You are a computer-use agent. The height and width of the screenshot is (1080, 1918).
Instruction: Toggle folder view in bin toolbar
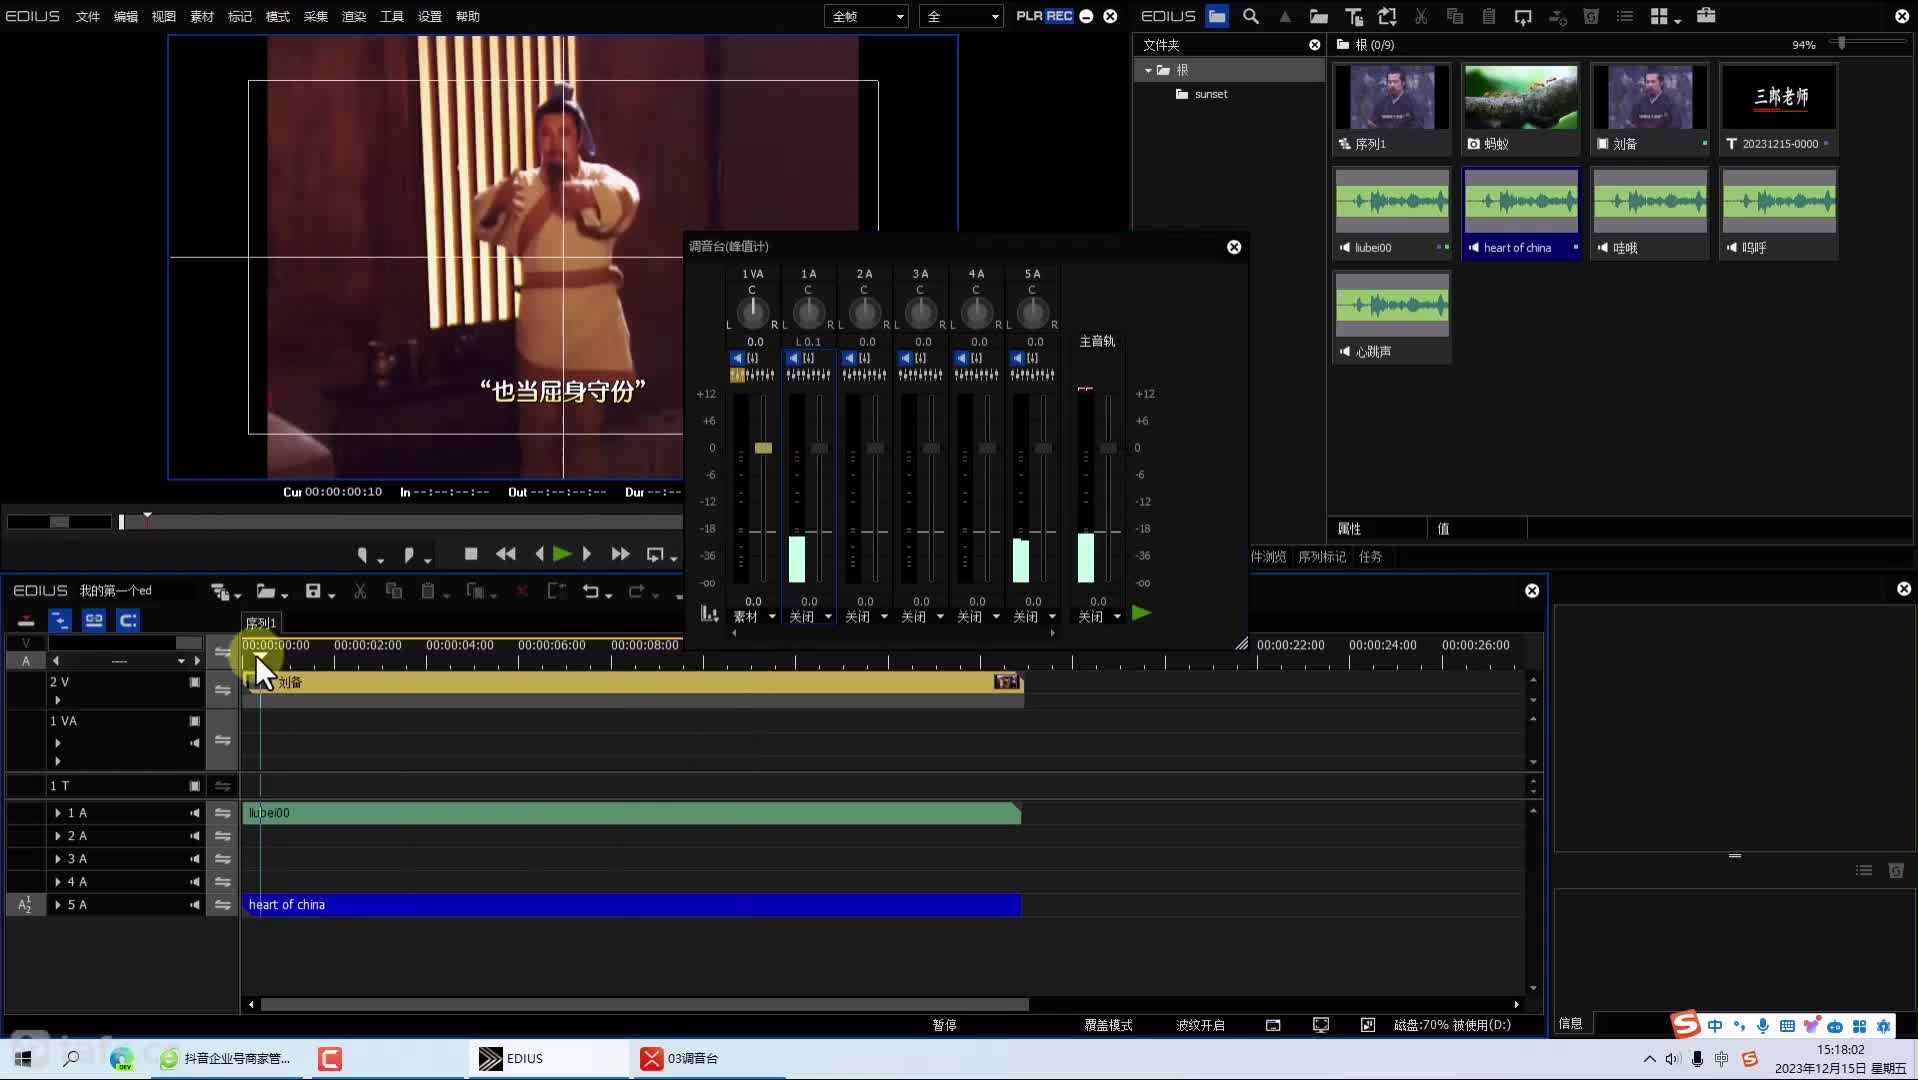point(1217,16)
